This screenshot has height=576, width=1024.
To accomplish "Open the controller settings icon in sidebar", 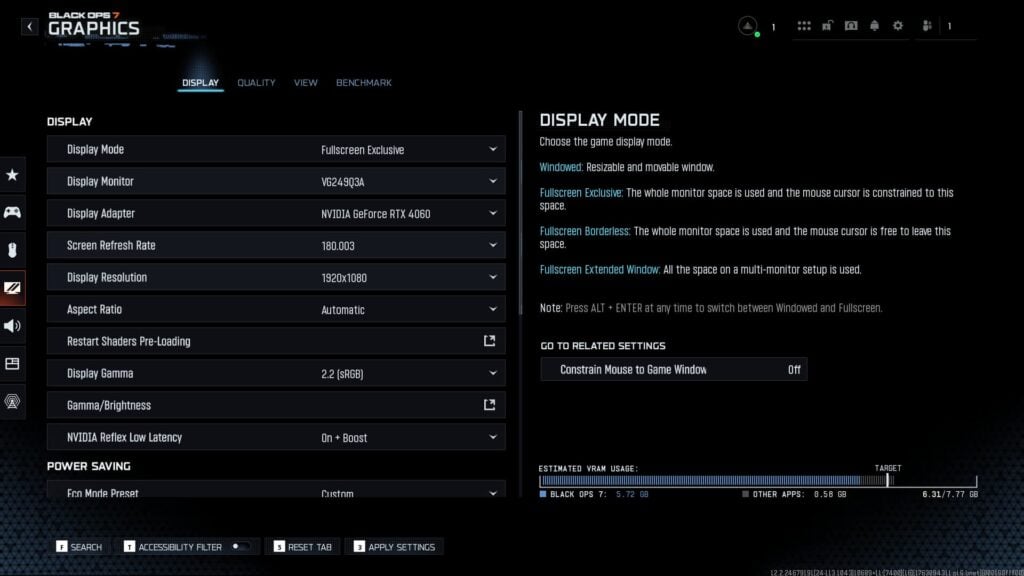I will (13, 213).
